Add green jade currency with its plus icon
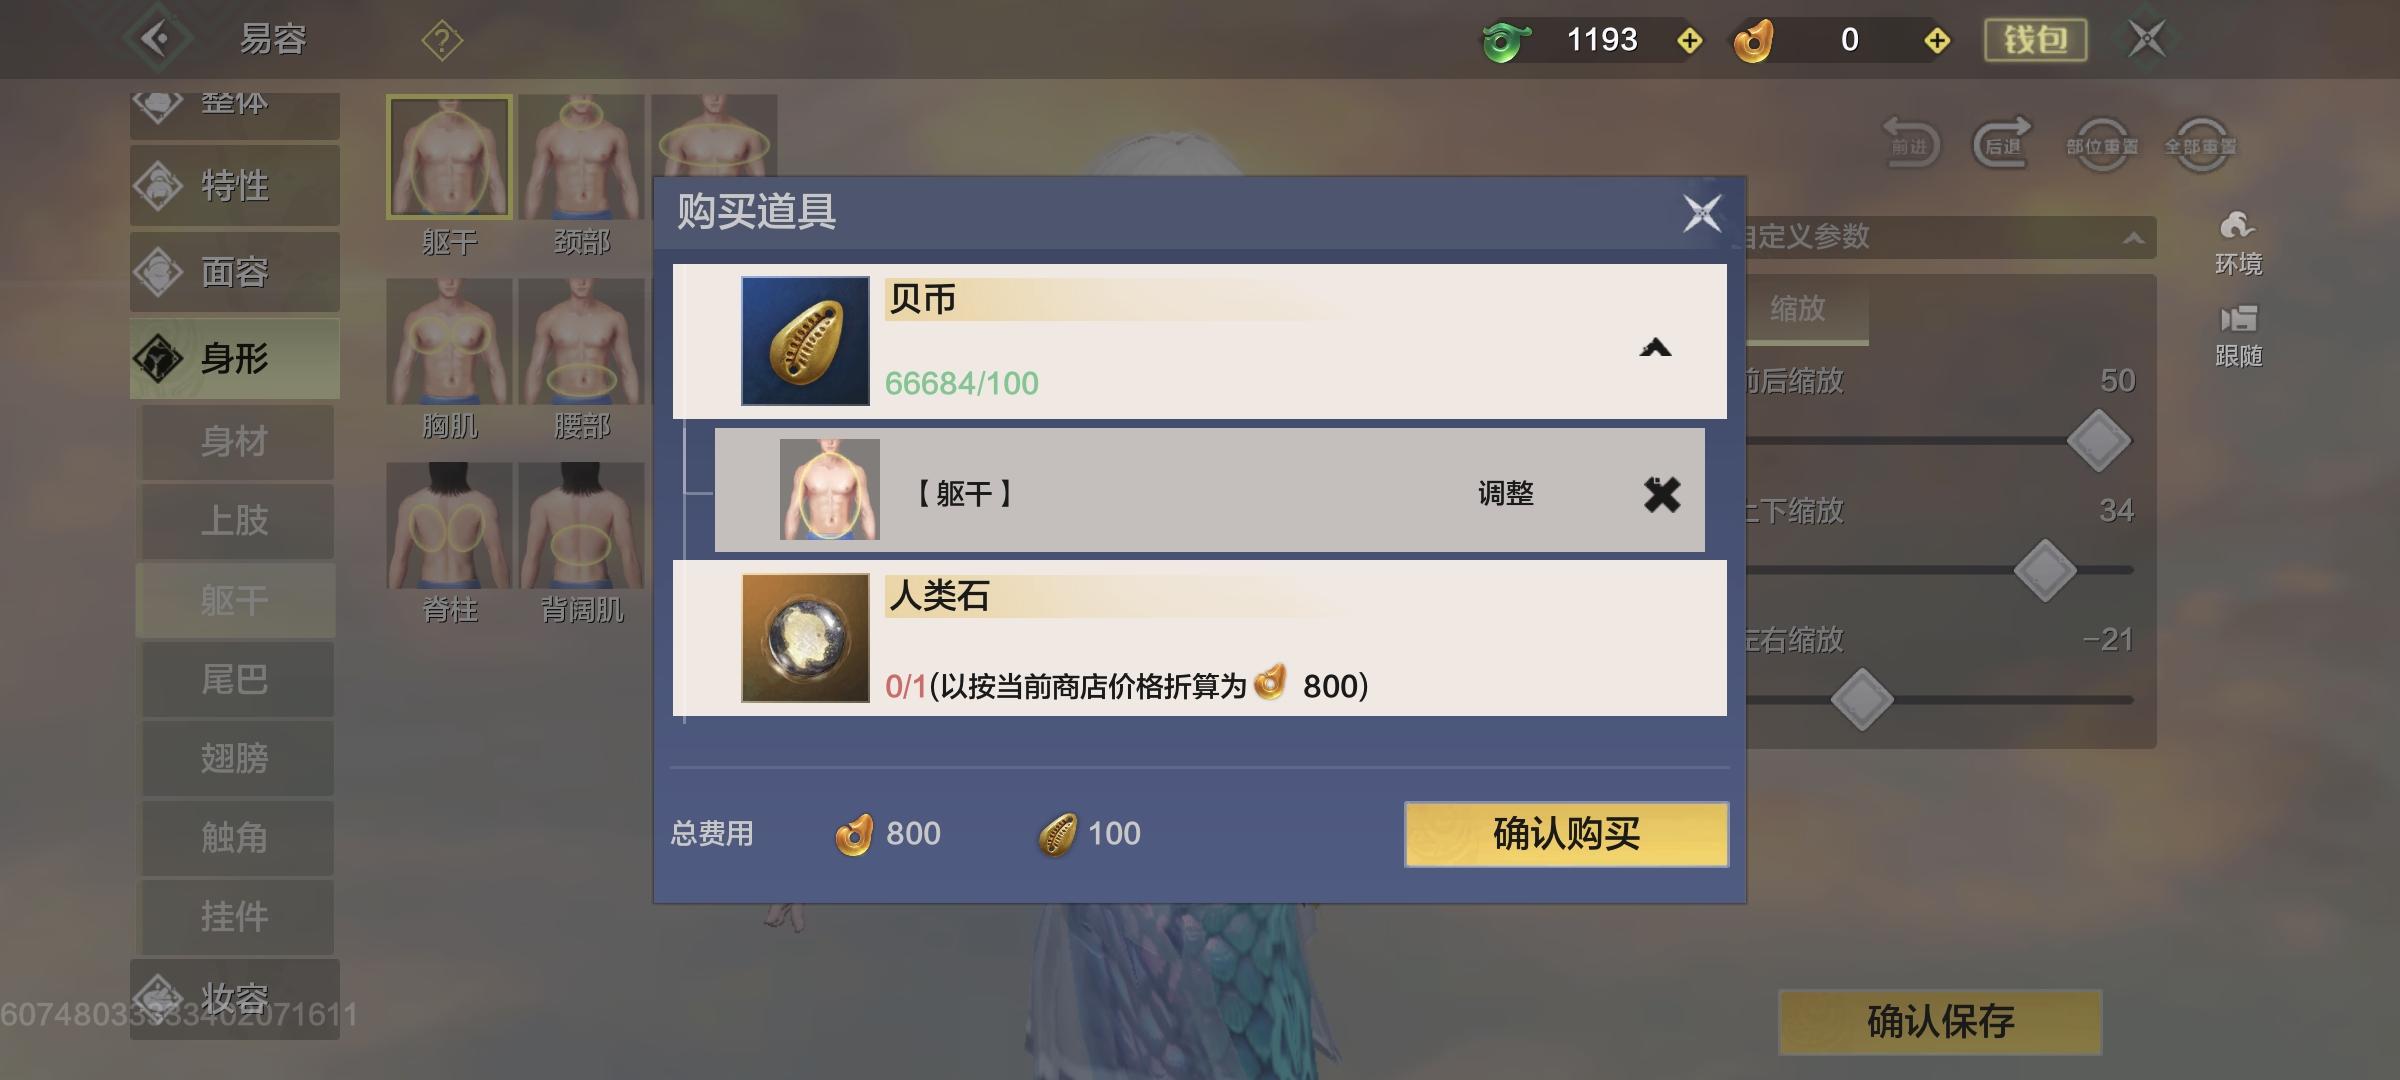Viewport: 2400px width, 1080px height. (x=1690, y=41)
